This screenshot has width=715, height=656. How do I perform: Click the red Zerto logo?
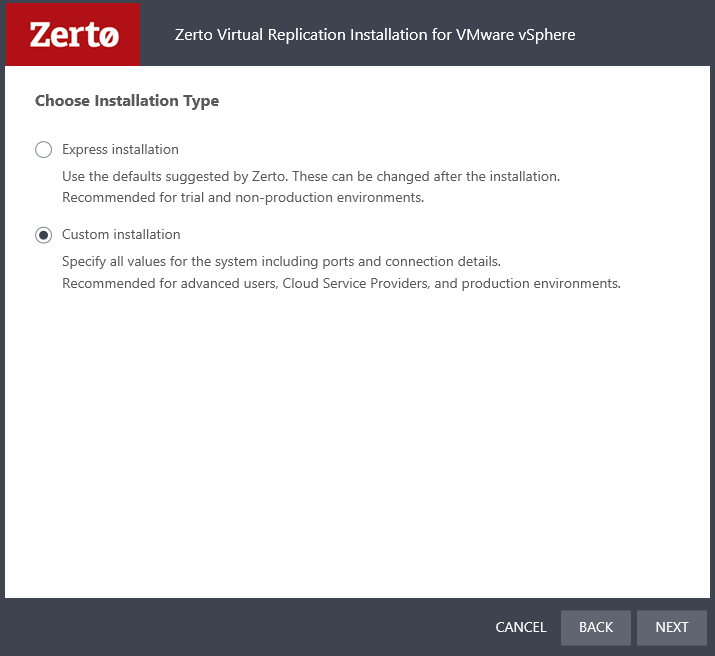point(73,35)
